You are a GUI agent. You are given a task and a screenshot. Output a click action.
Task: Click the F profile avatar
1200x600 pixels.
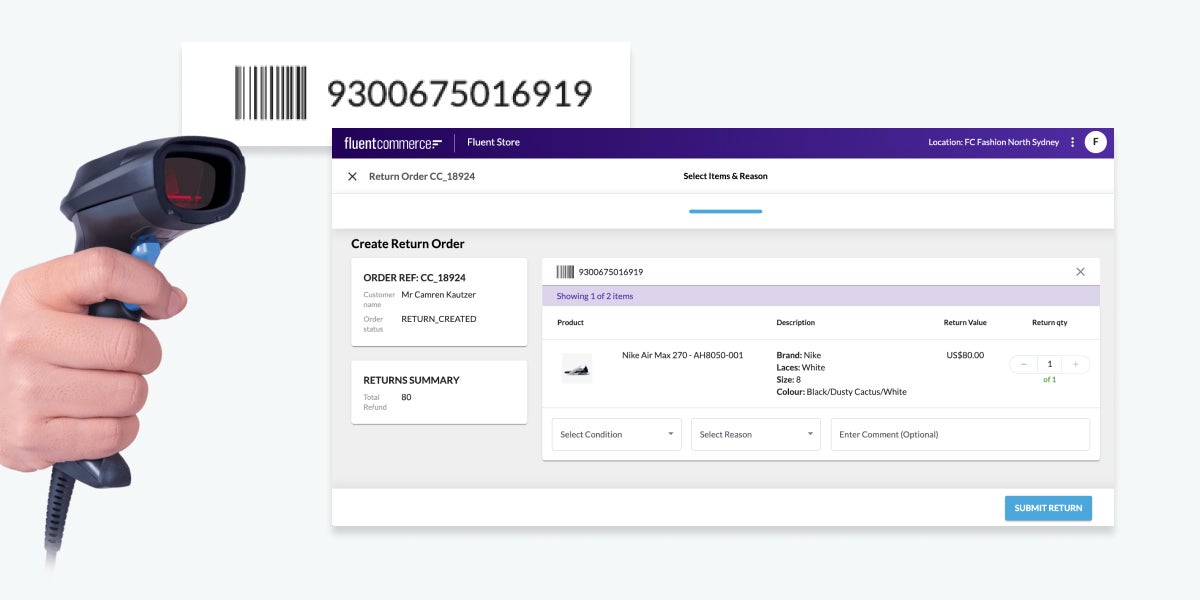coord(1096,142)
